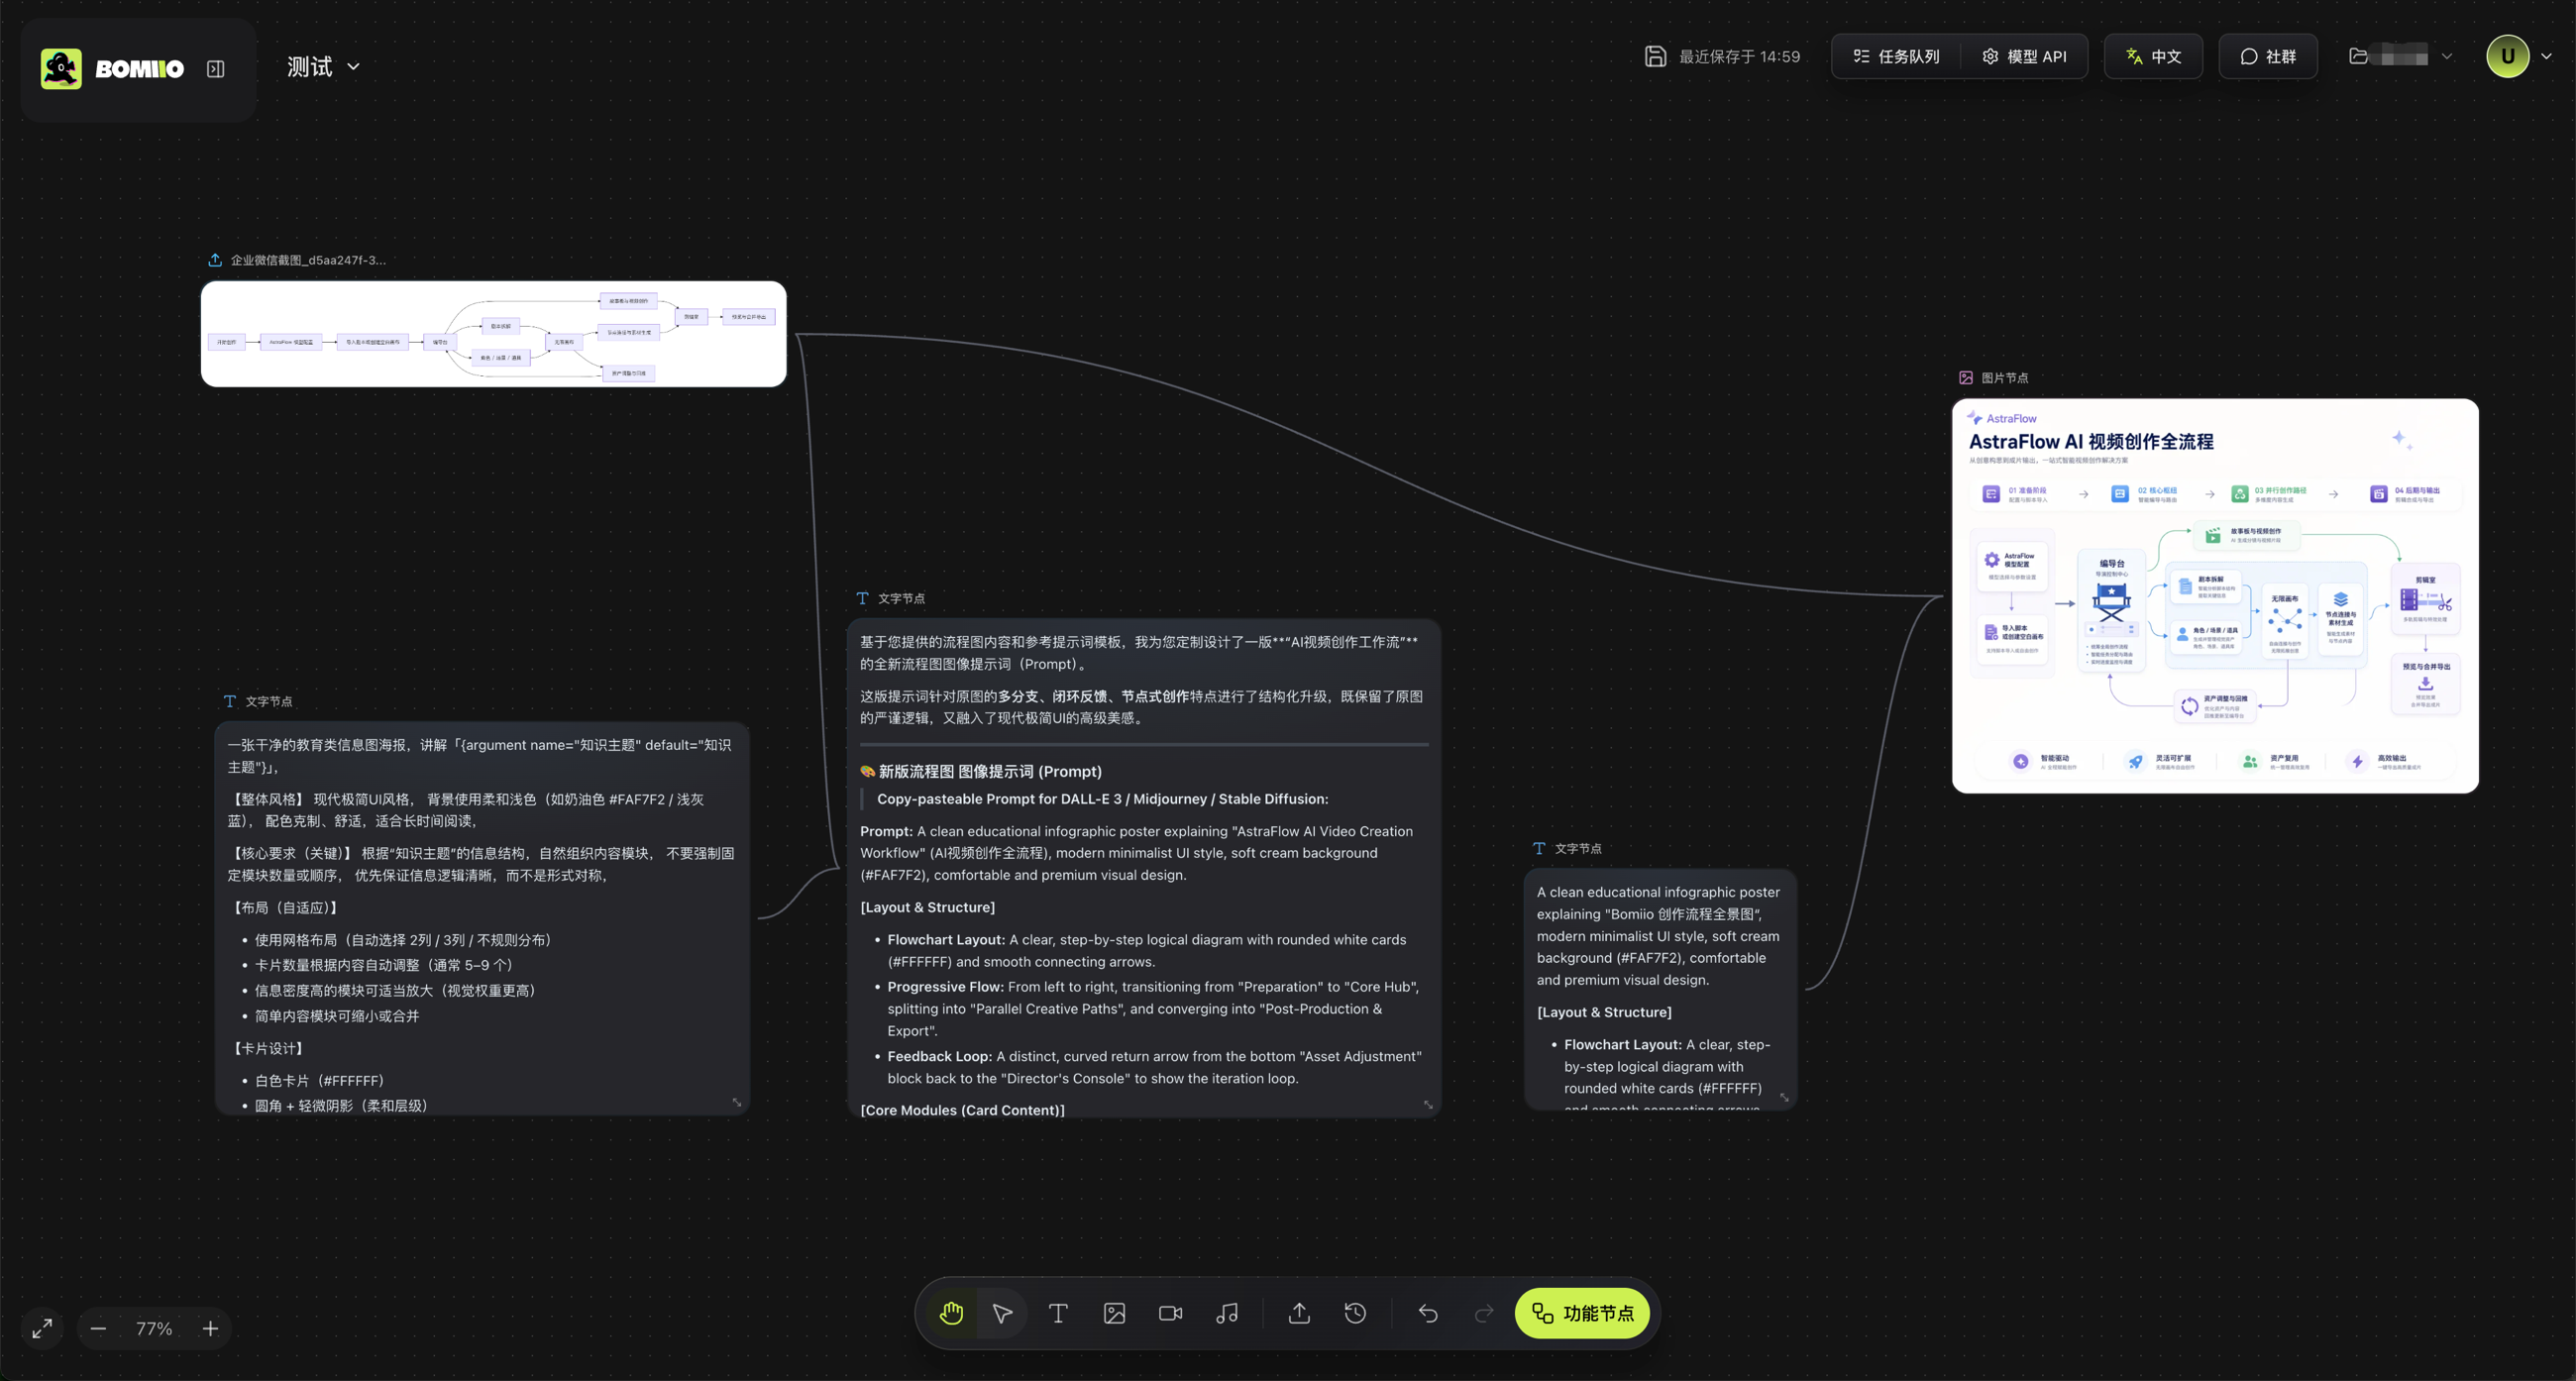Select the Hand pan tool
This screenshot has width=2576, height=1381.
(x=951, y=1313)
